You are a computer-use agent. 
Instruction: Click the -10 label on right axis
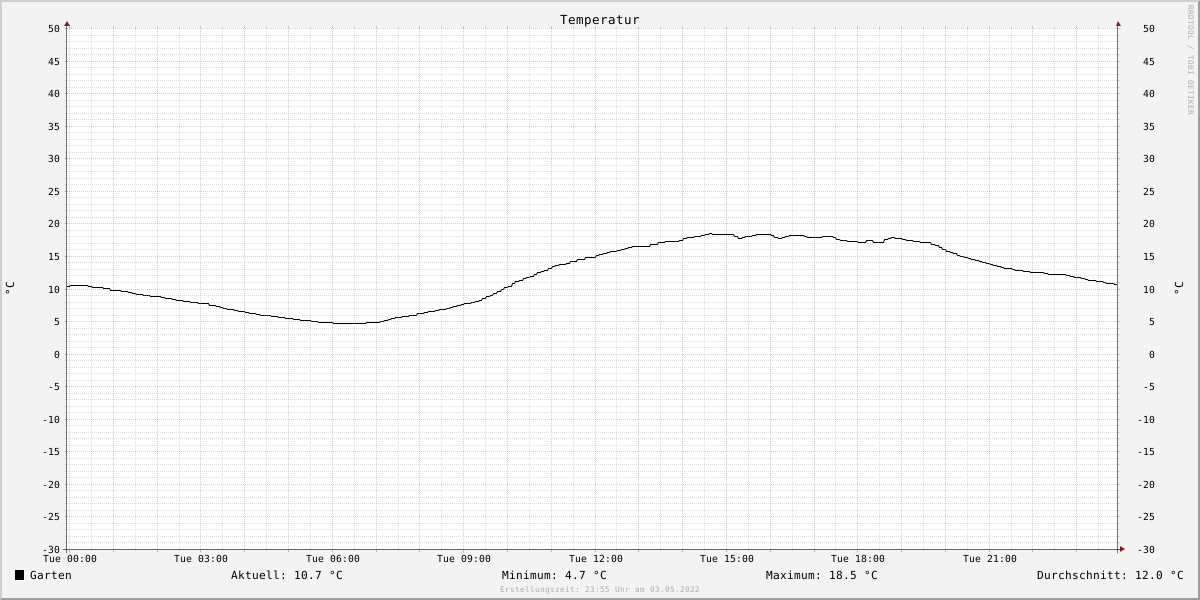(1145, 419)
